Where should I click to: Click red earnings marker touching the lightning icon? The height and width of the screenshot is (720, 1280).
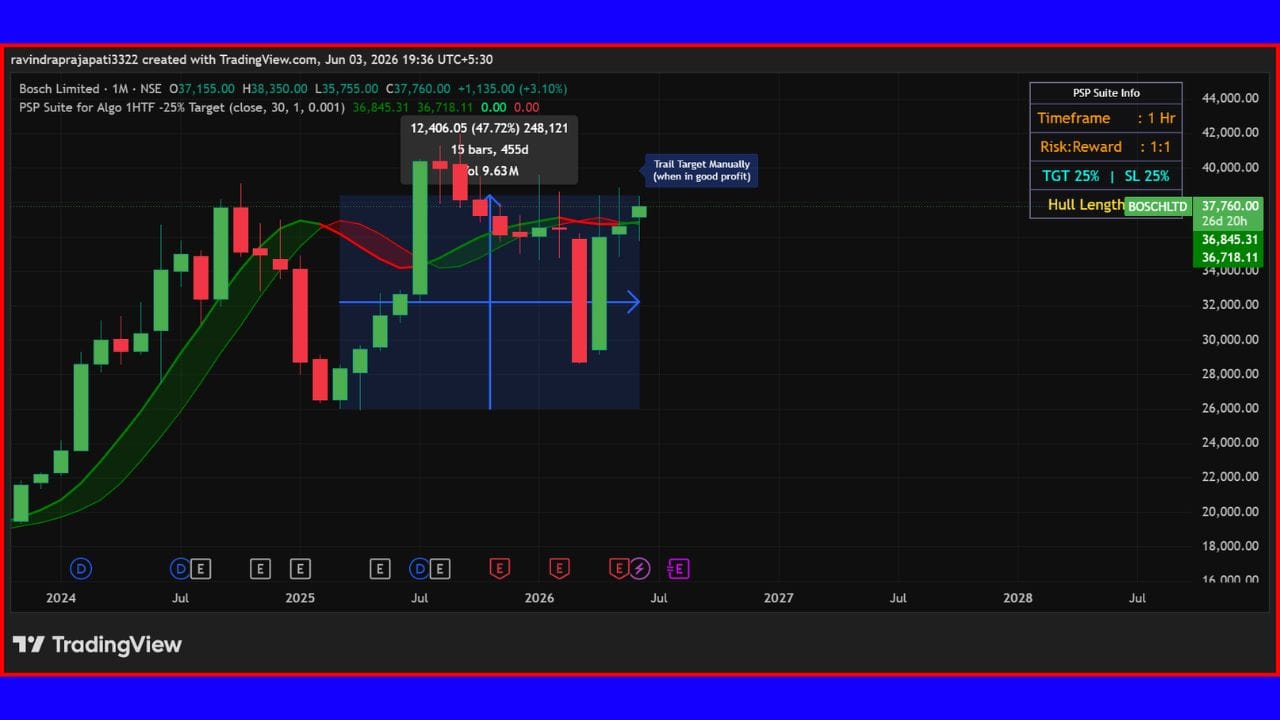point(619,569)
